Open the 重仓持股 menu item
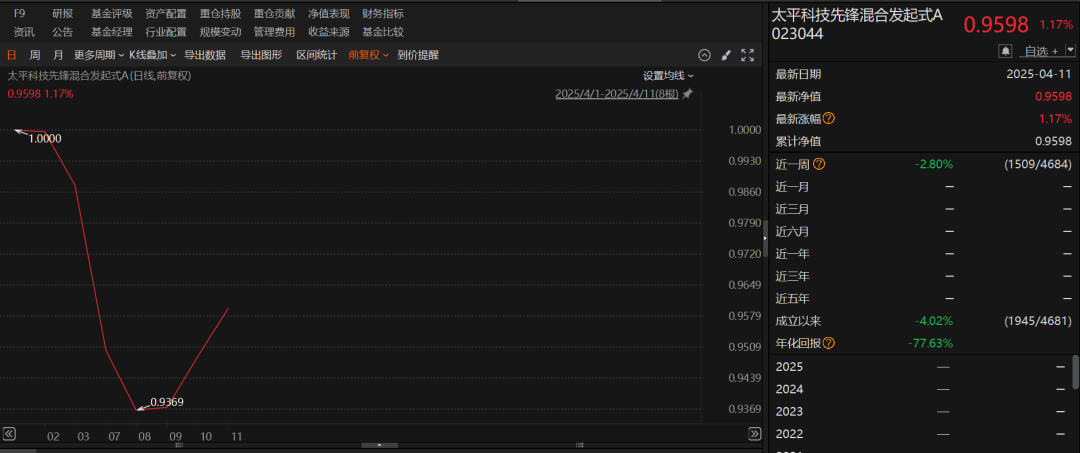Screen dimensions: 1080x453 tap(219, 14)
